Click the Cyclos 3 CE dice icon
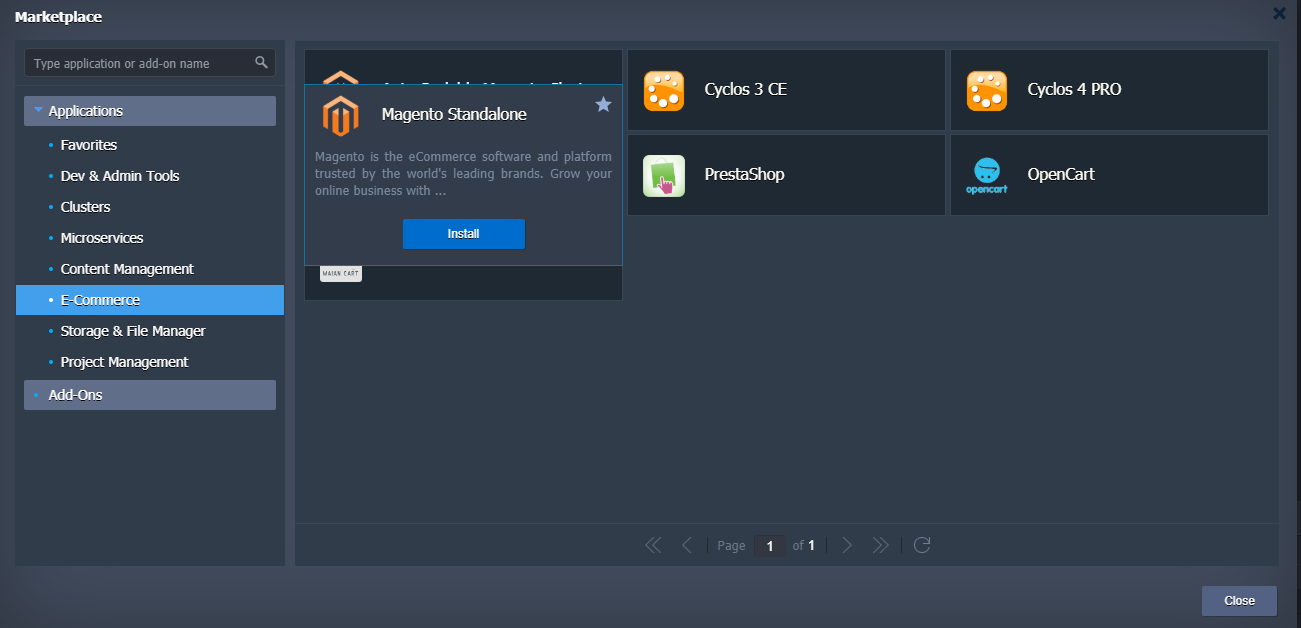The image size is (1301, 628). tap(663, 89)
